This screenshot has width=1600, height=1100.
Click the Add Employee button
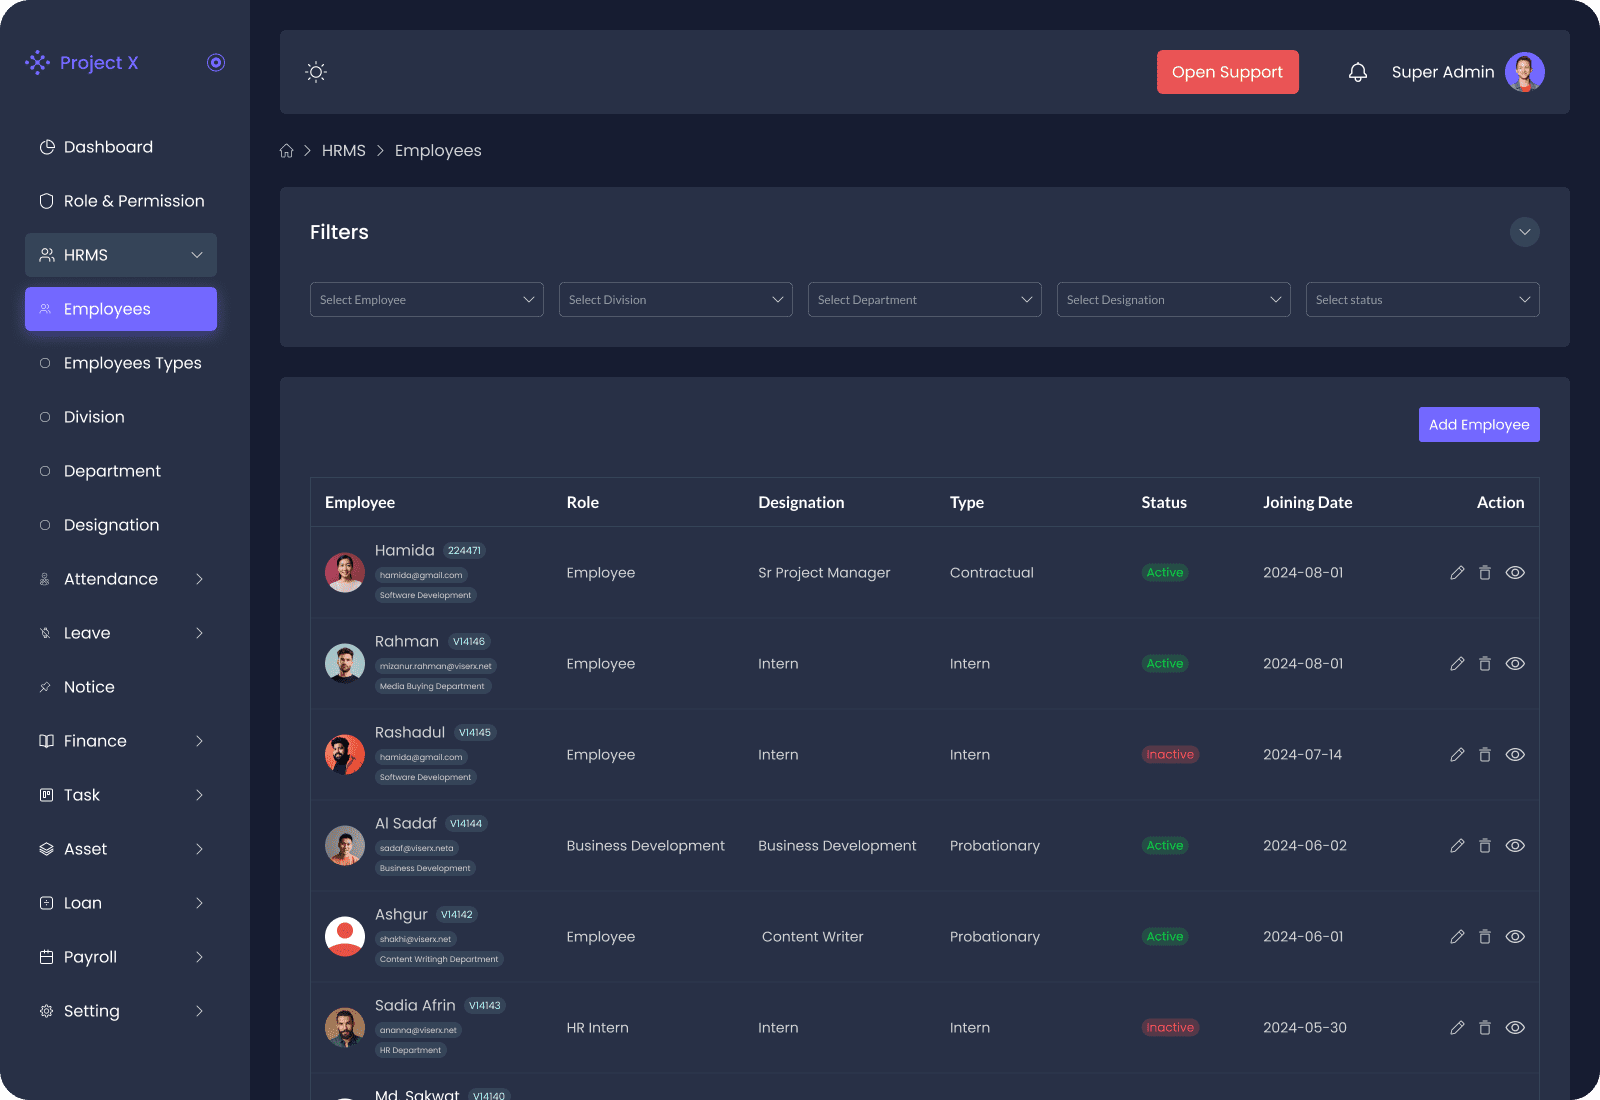1478,425
